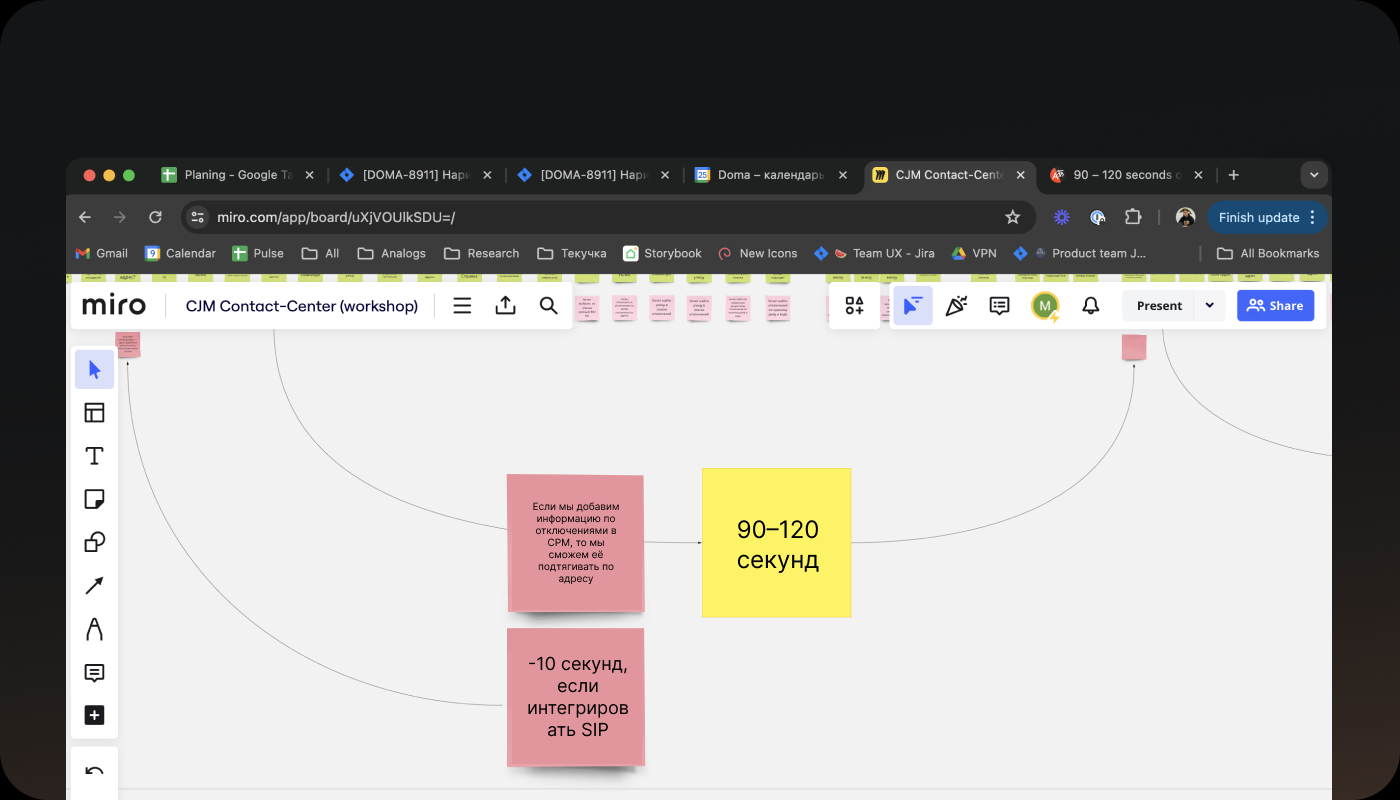Click the Present button
The image size is (1400, 800).
coord(1159,306)
